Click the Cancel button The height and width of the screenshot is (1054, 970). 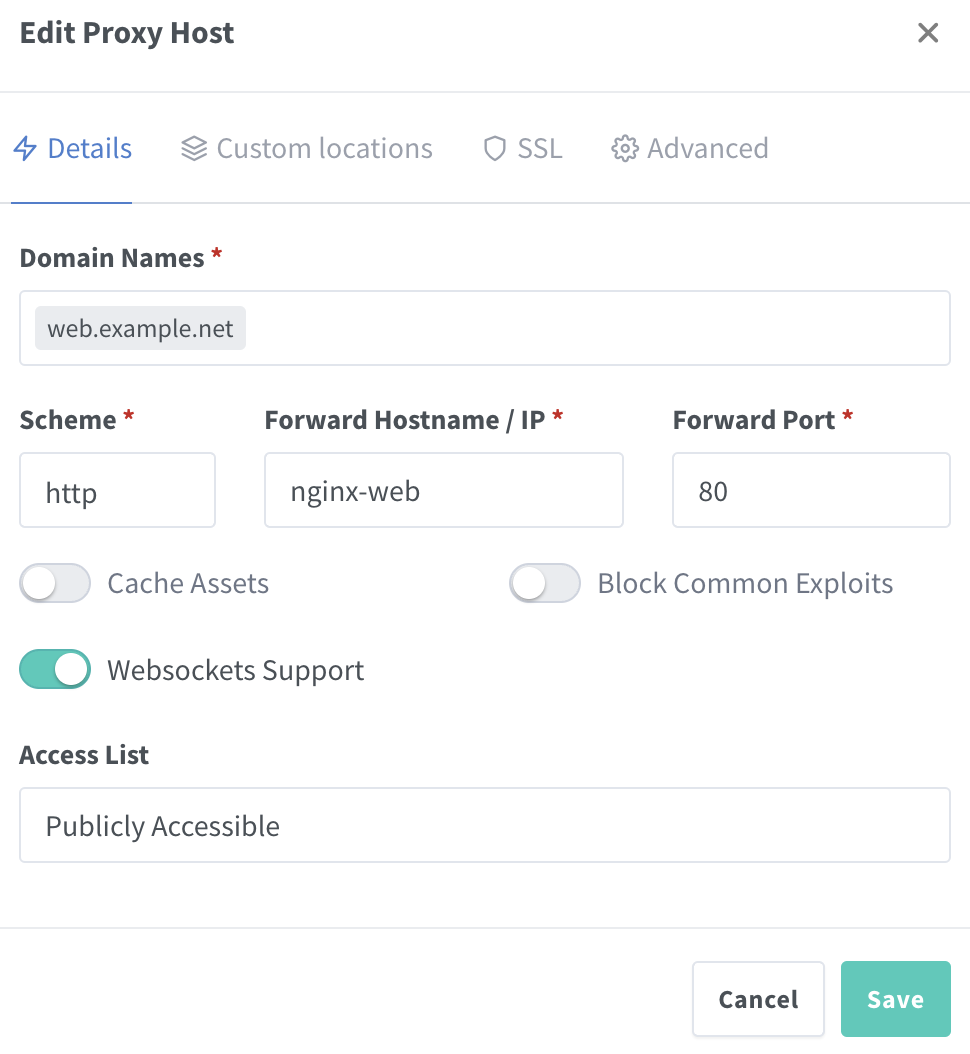pyautogui.click(x=758, y=999)
